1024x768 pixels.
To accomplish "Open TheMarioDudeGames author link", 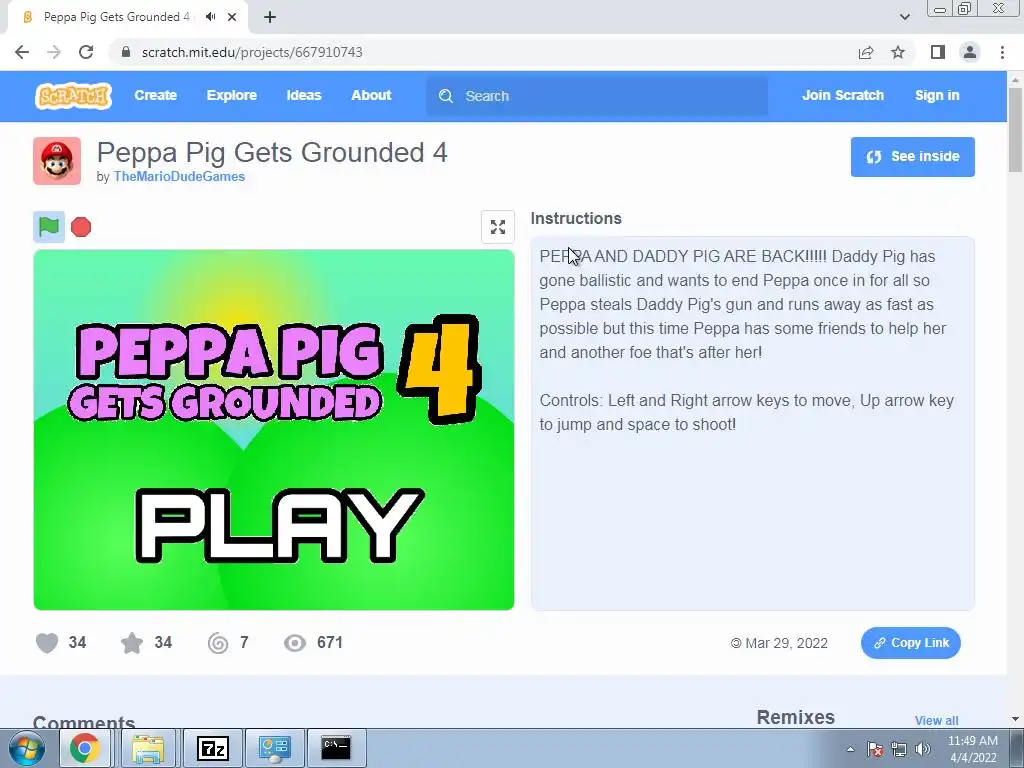I will [179, 176].
